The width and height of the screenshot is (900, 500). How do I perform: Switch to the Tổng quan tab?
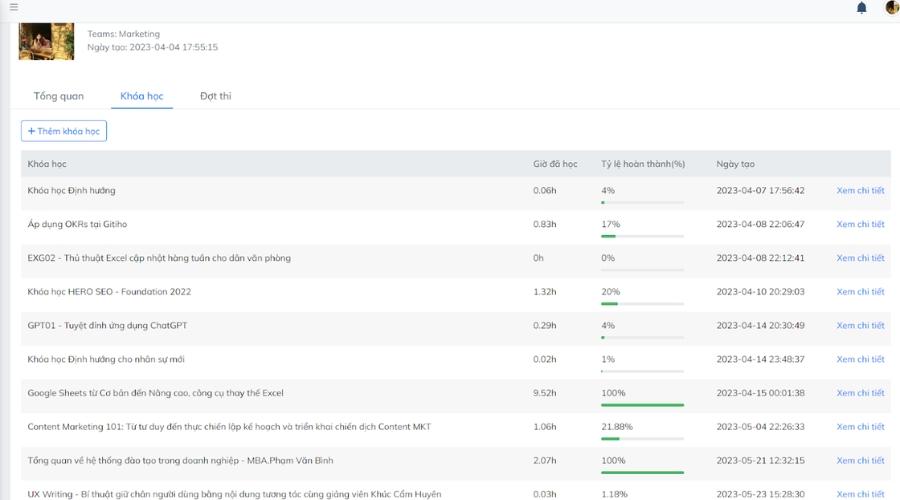tap(59, 96)
